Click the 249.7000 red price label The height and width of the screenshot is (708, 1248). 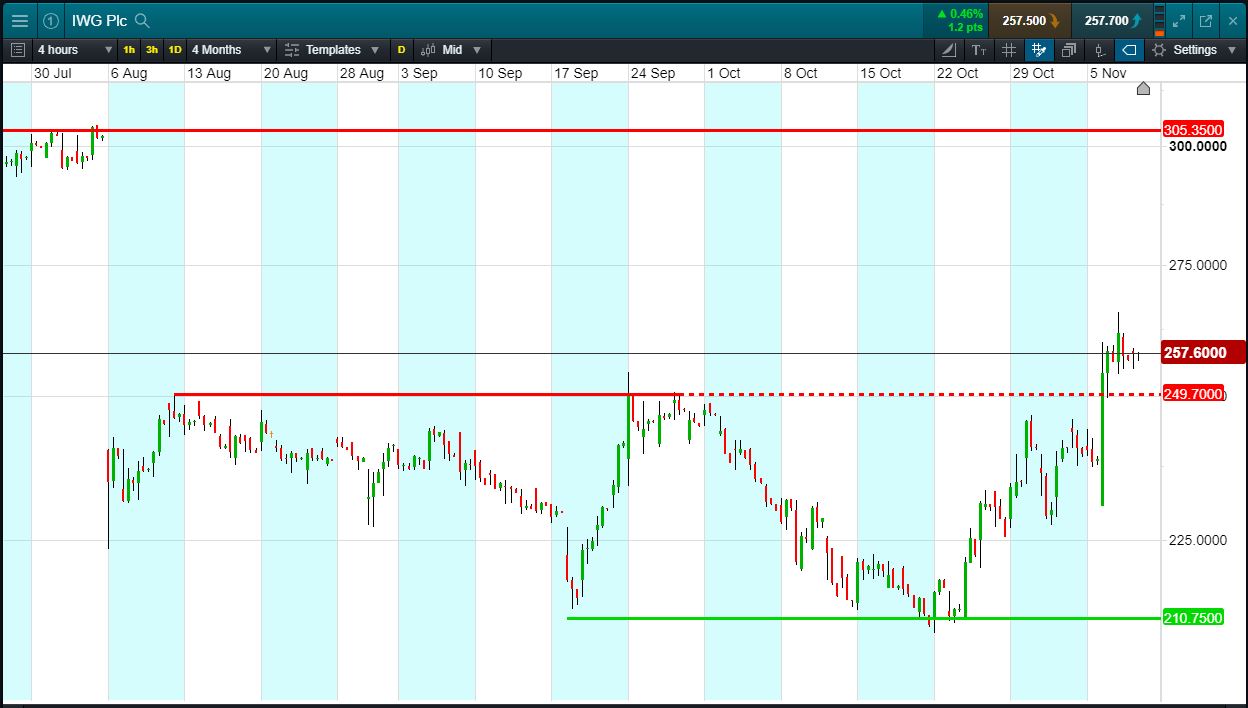[x=1193, y=394]
